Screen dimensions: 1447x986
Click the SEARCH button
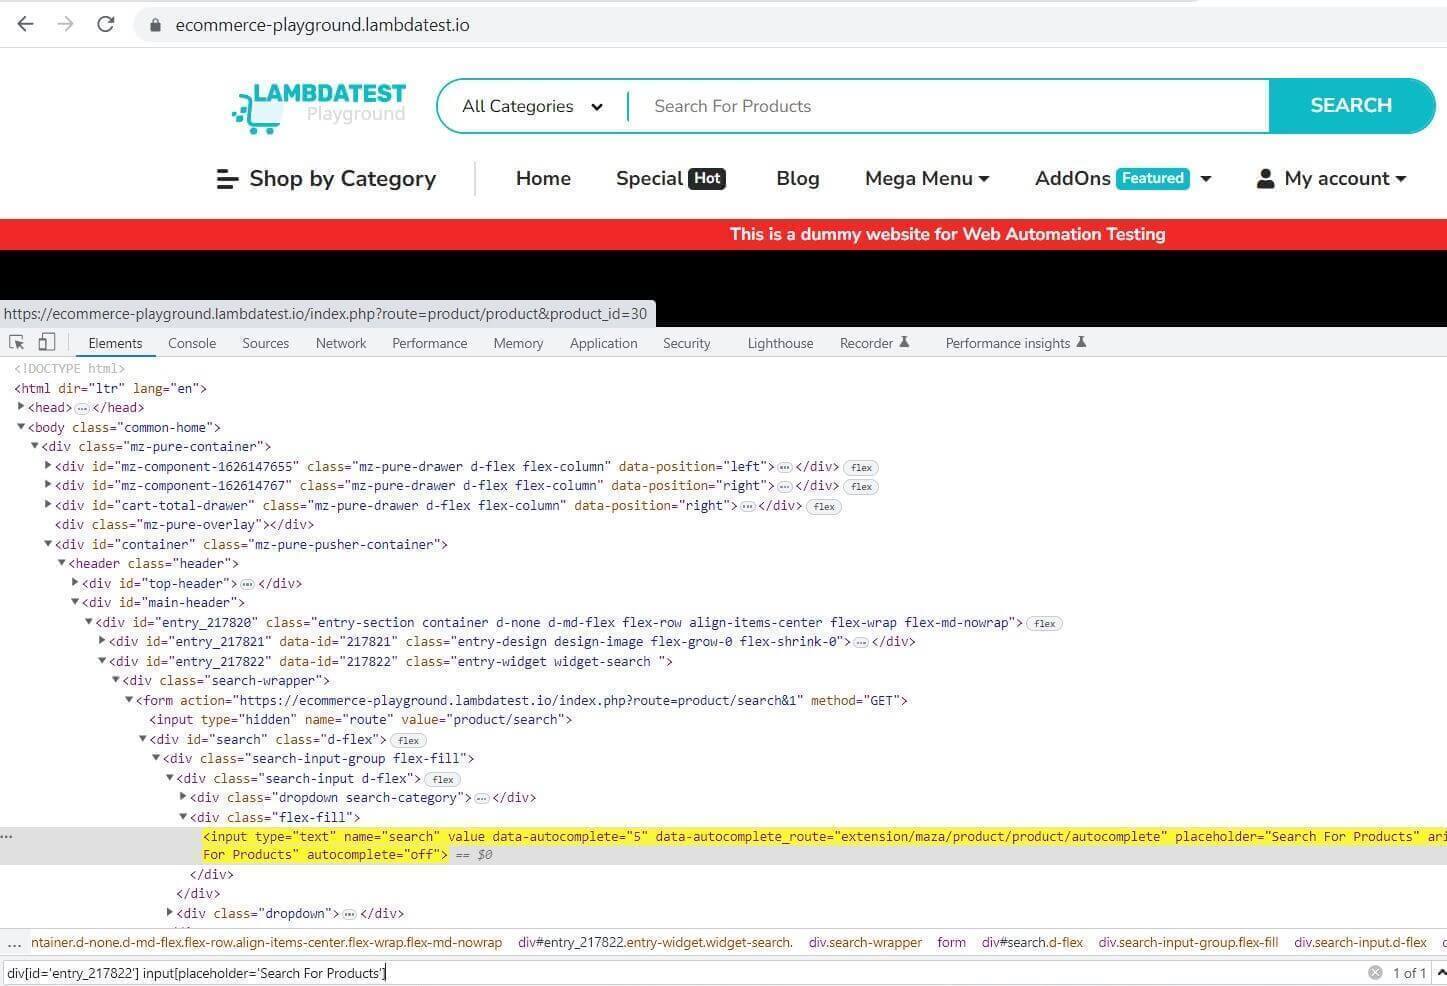[1350, 105]
